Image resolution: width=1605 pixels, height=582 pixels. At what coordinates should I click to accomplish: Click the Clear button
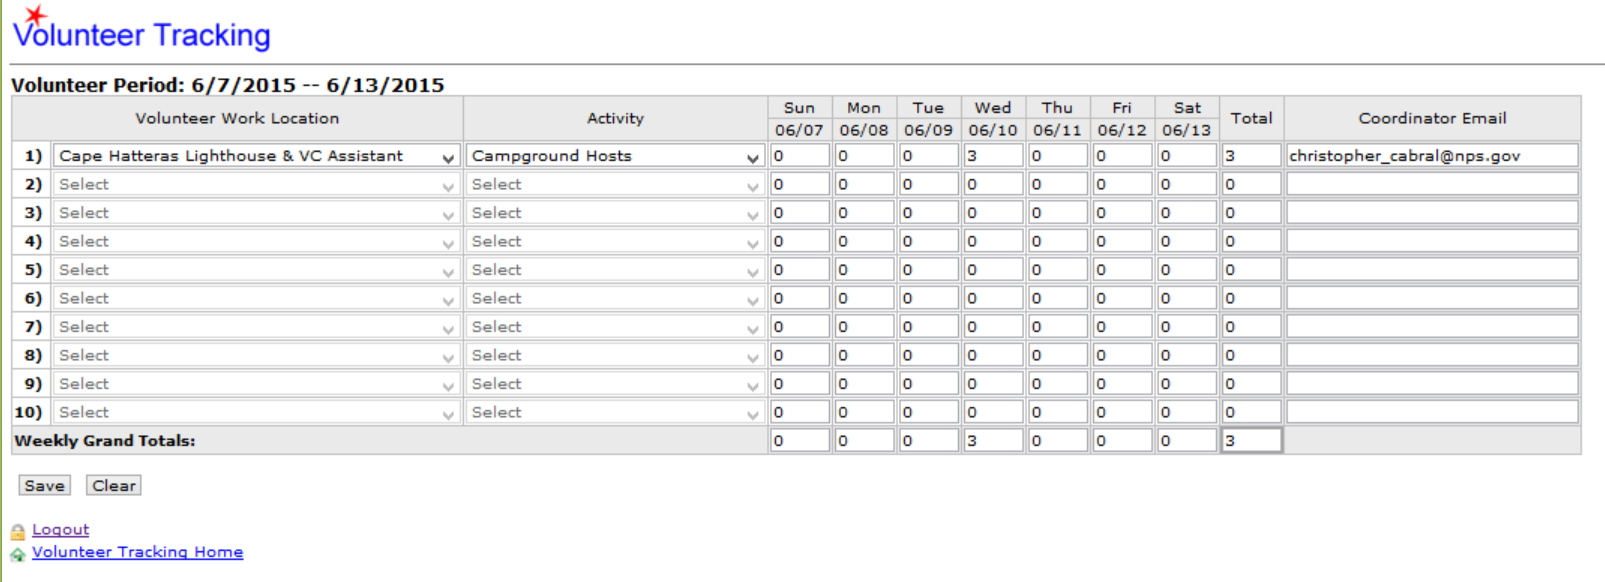click(x=114, y=485)
